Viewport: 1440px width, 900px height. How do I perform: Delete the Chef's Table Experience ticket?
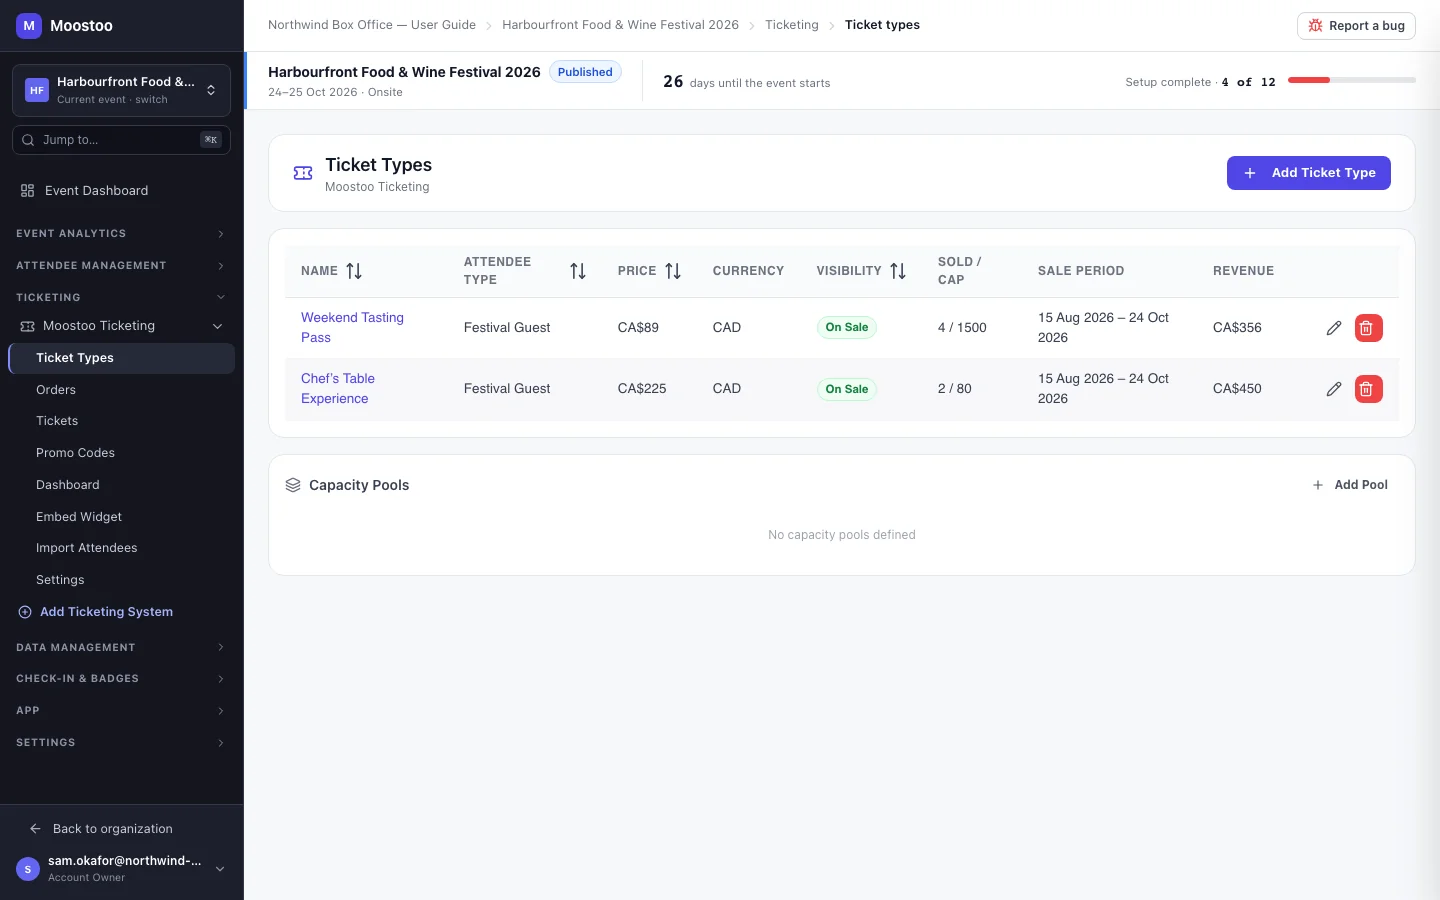point(1368,389)
